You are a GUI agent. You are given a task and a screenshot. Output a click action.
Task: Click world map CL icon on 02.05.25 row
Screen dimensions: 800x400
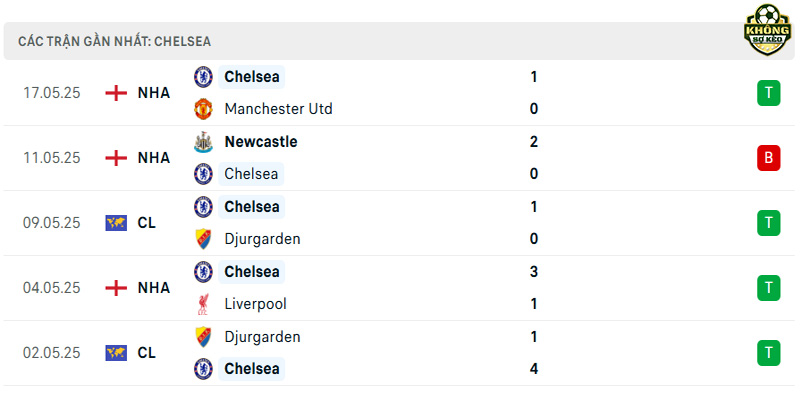(x=116, y=353)
